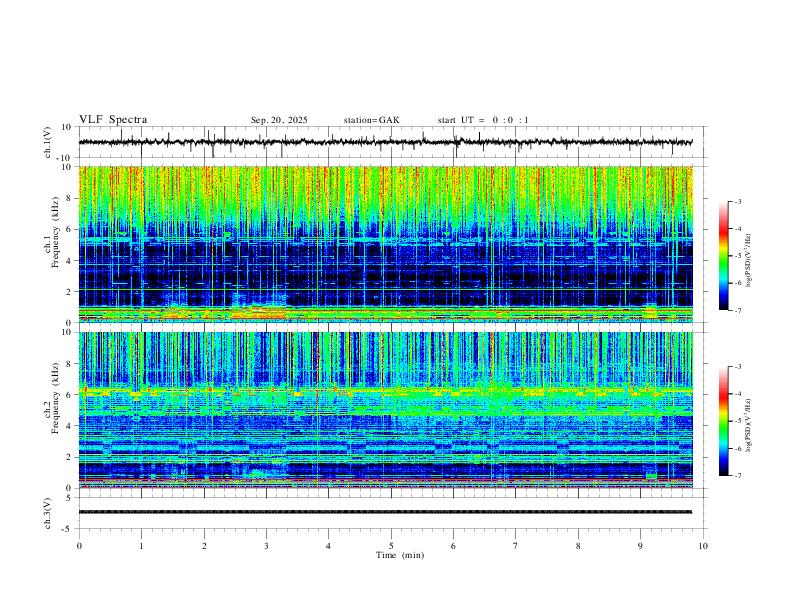Viewport: 792px width, 612px height.
Task: Click the "2" kHz tick on ch.1 frequency axis
Action: coord(70,292)
